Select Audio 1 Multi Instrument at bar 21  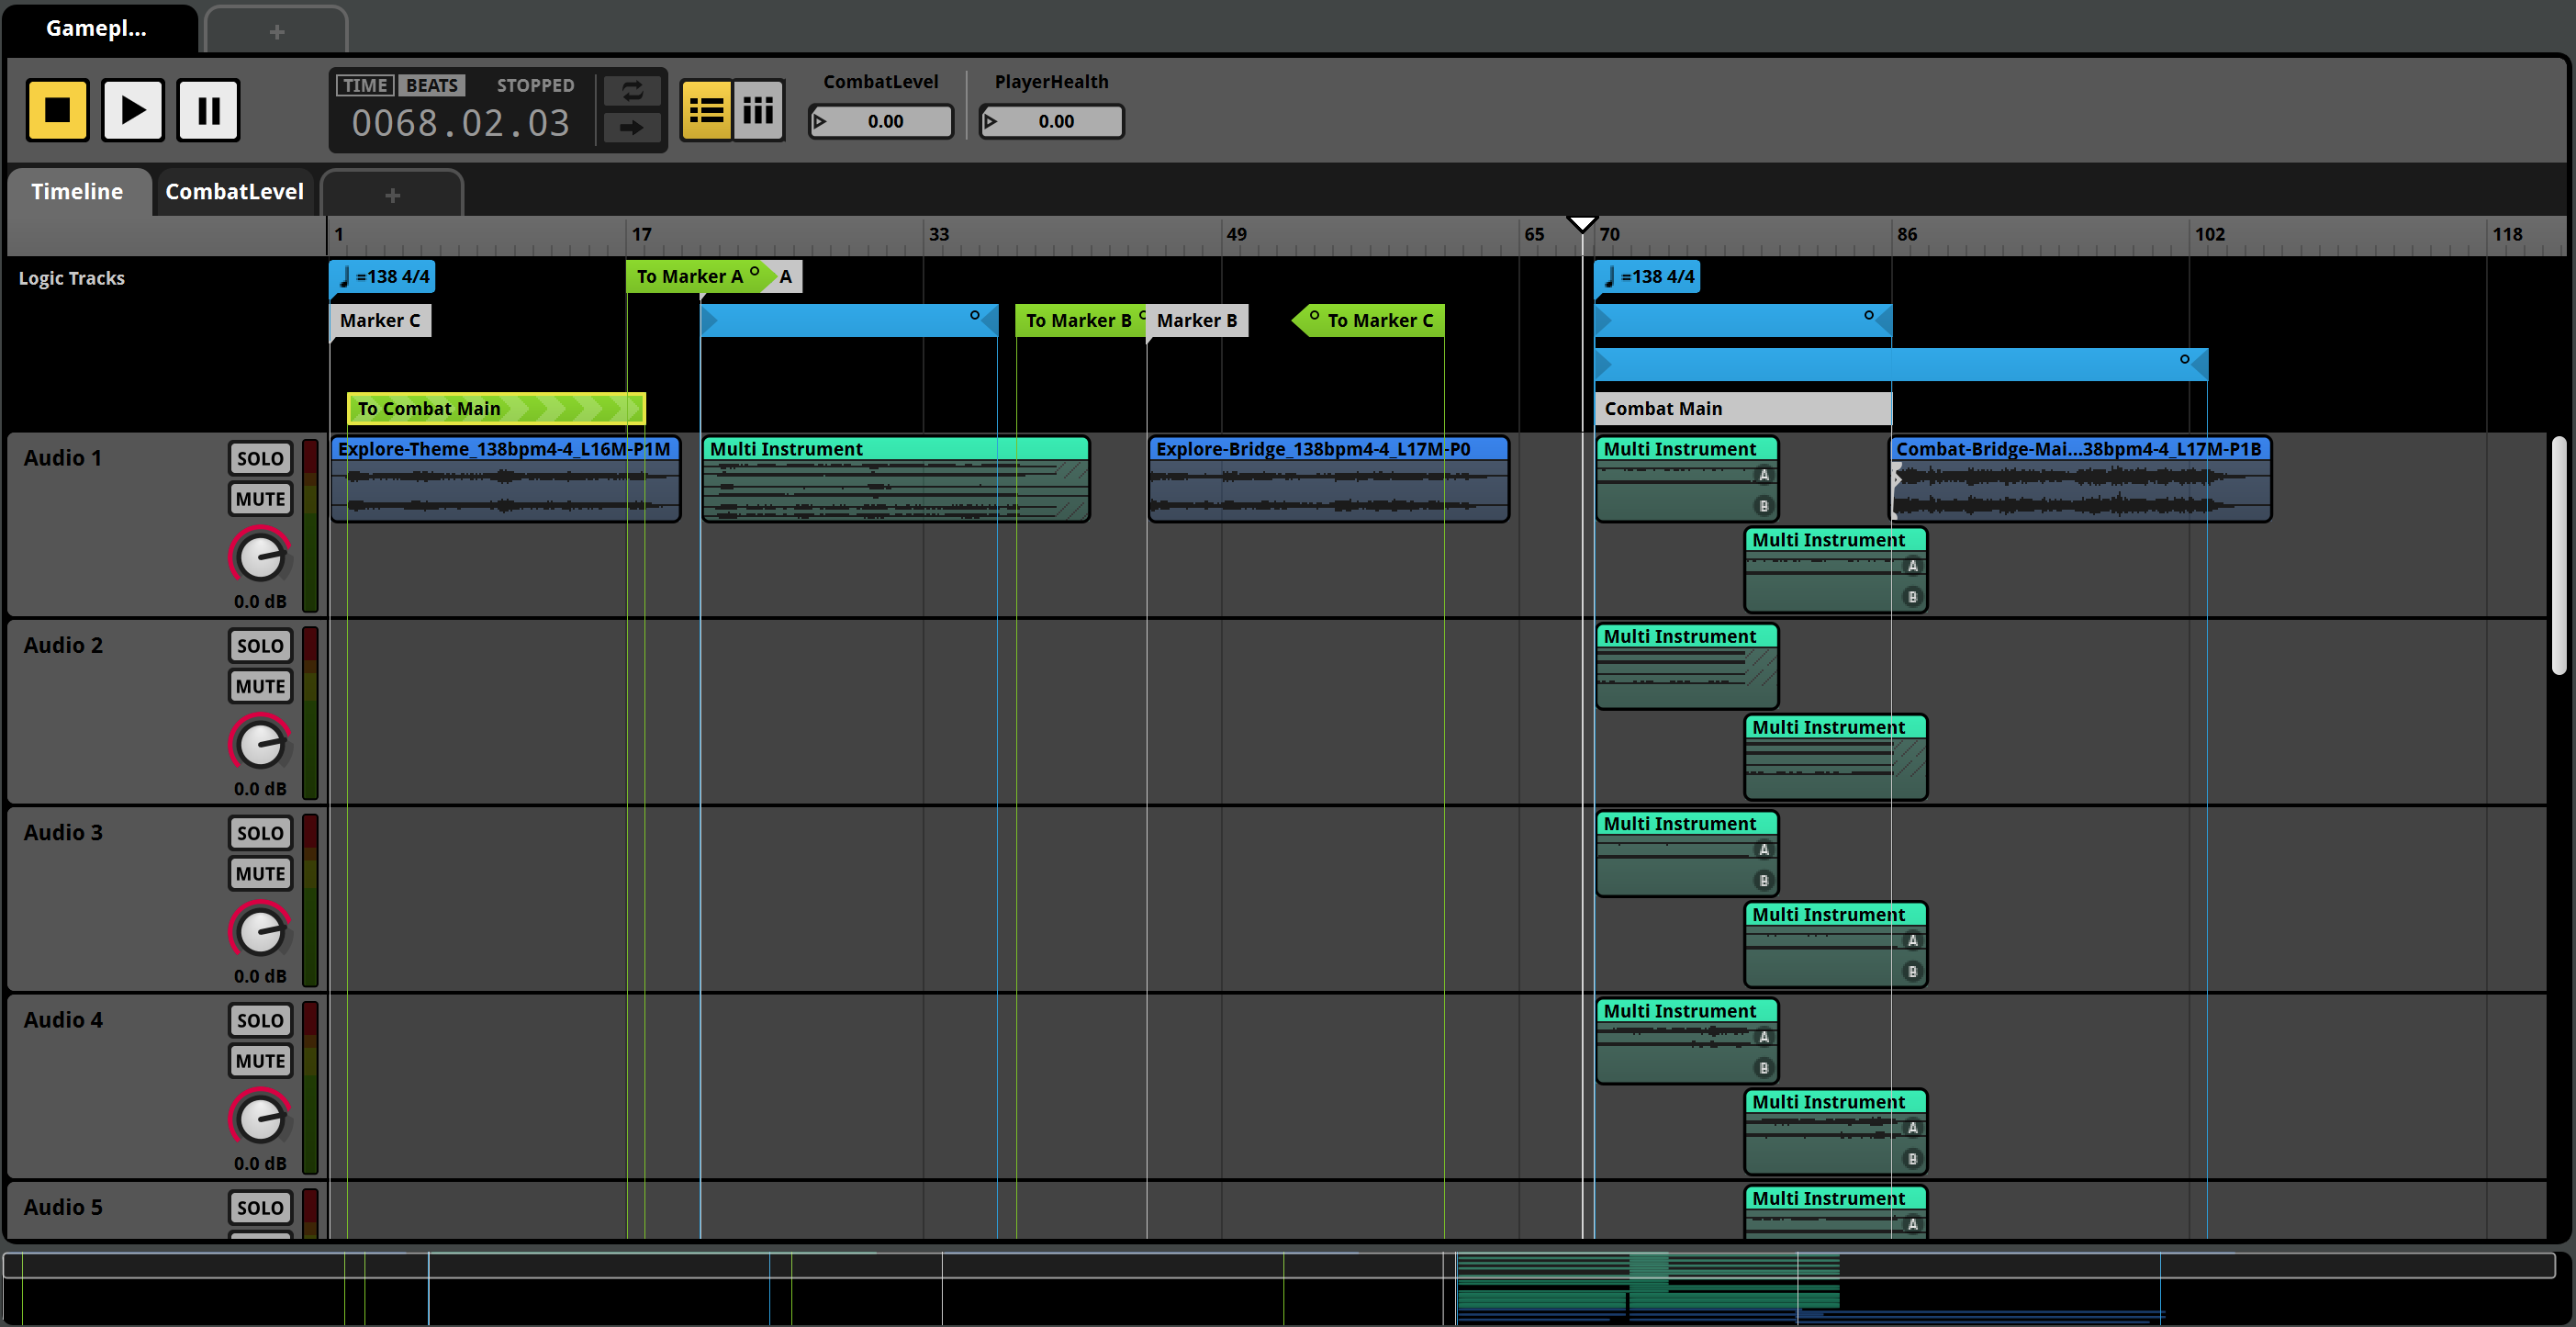coord(895,478)
